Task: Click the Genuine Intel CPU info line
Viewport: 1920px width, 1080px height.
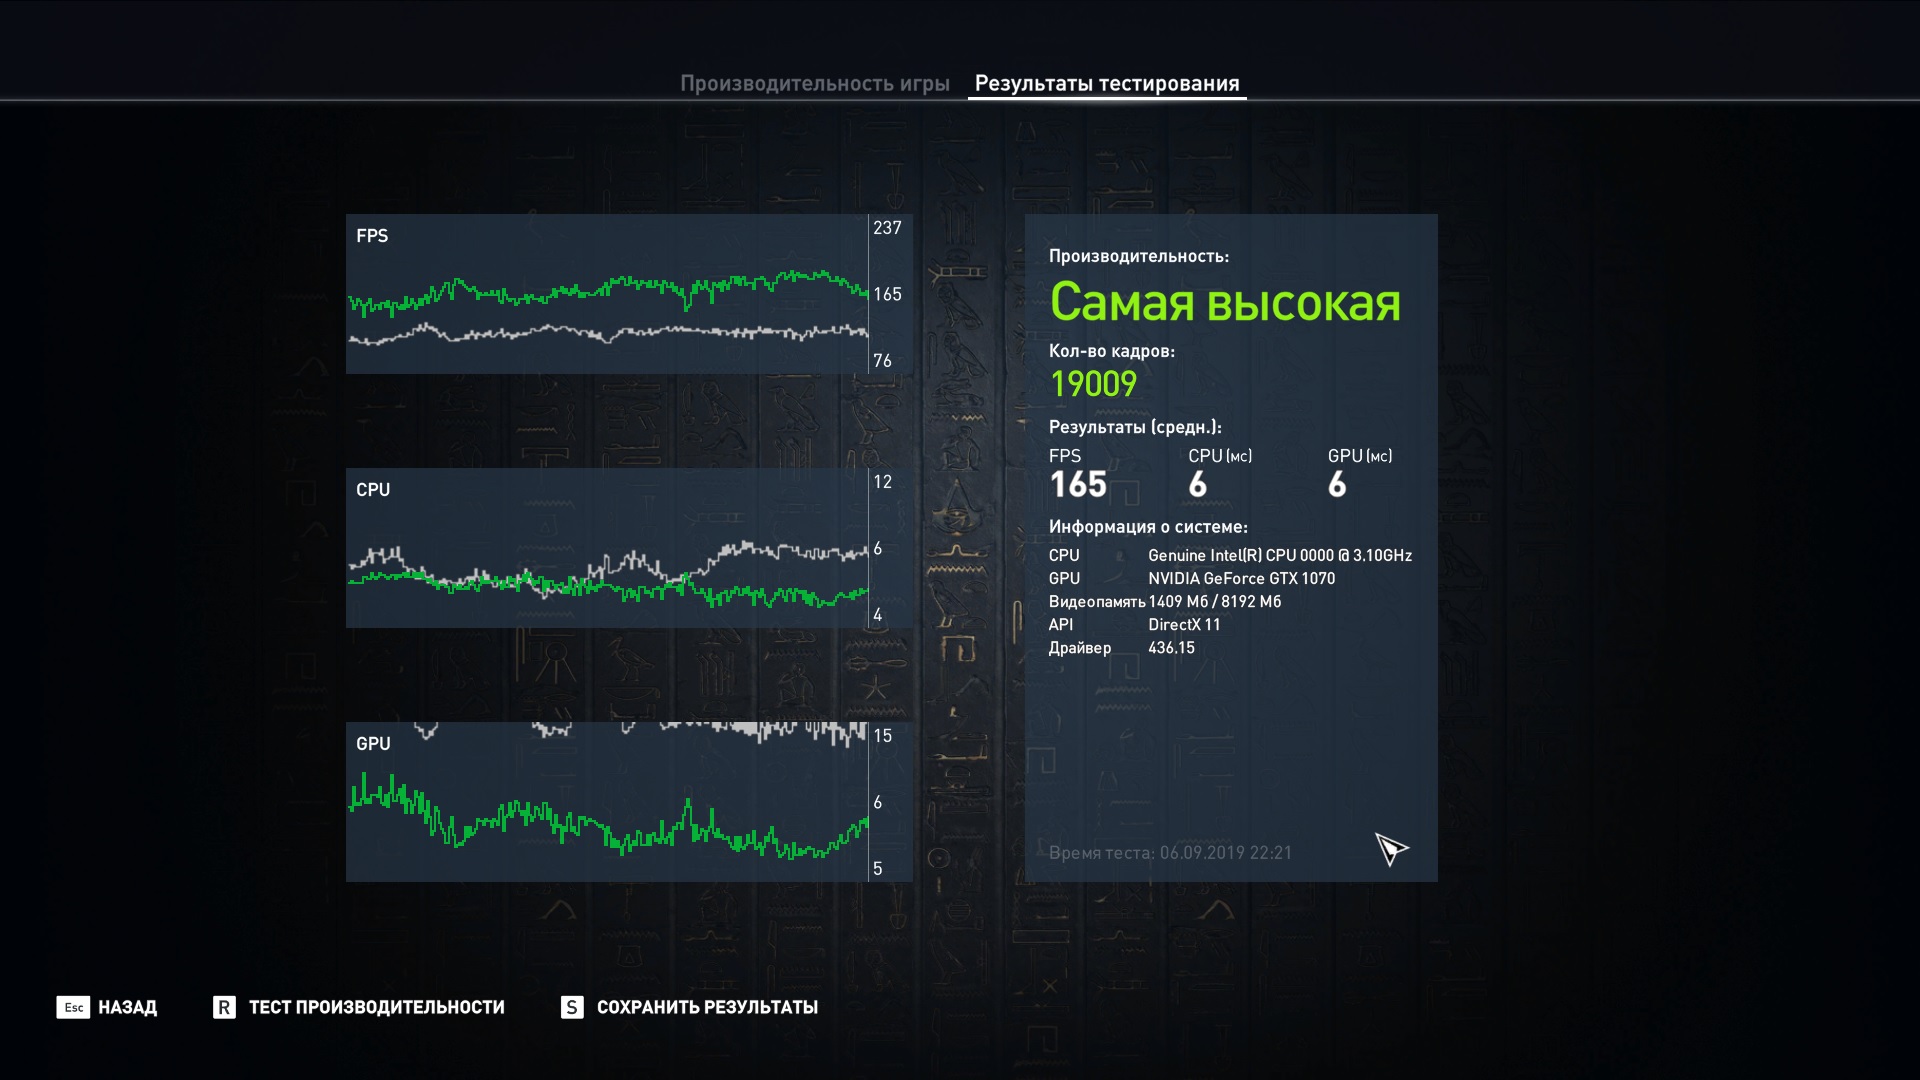Action: point(1279,555)
